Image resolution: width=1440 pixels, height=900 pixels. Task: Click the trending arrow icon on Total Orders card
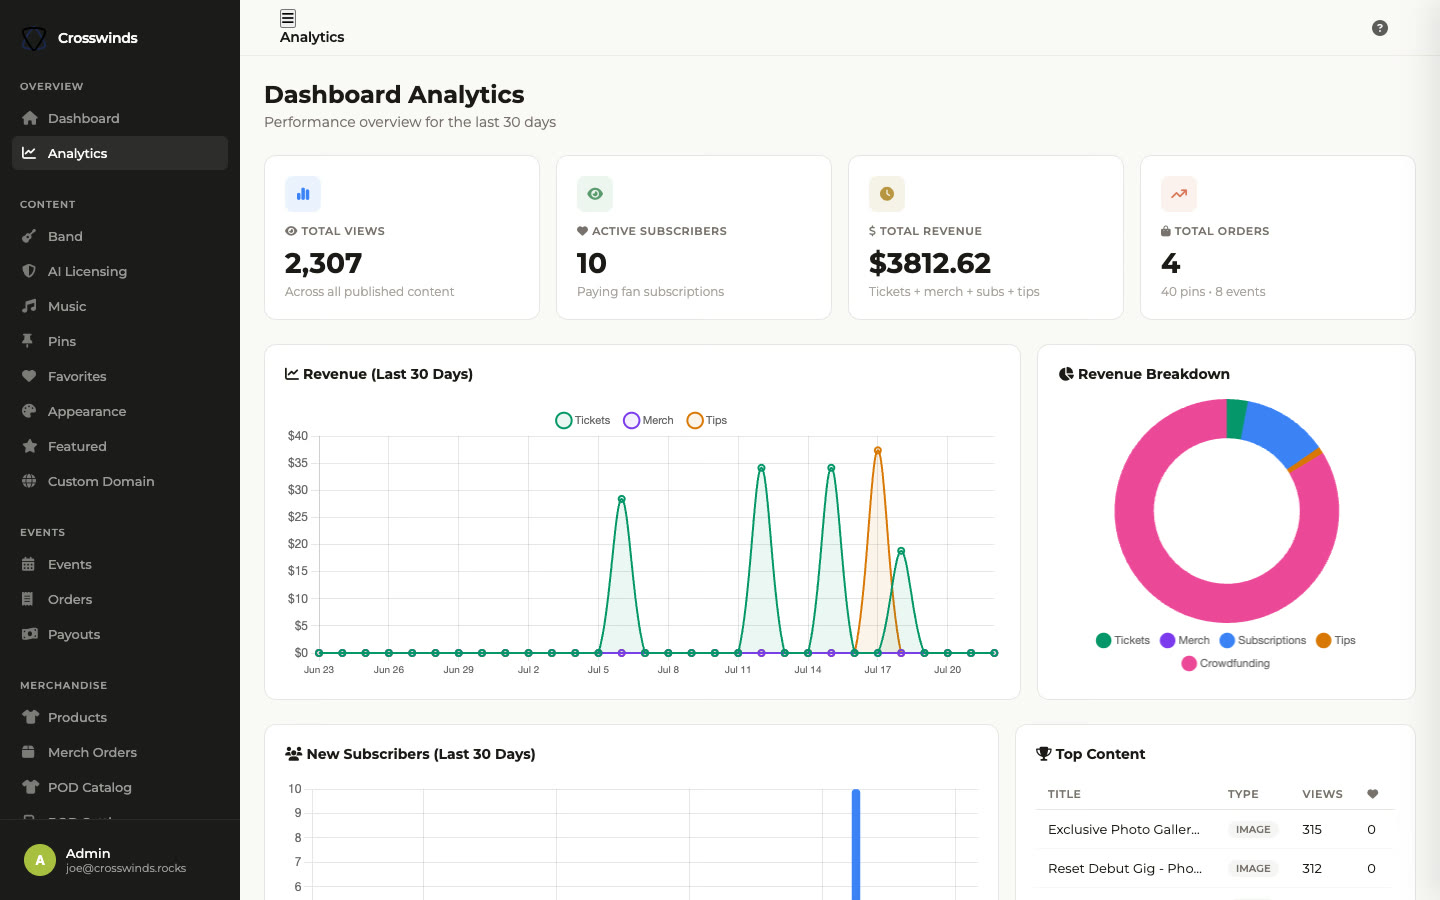click(1179, 194)
